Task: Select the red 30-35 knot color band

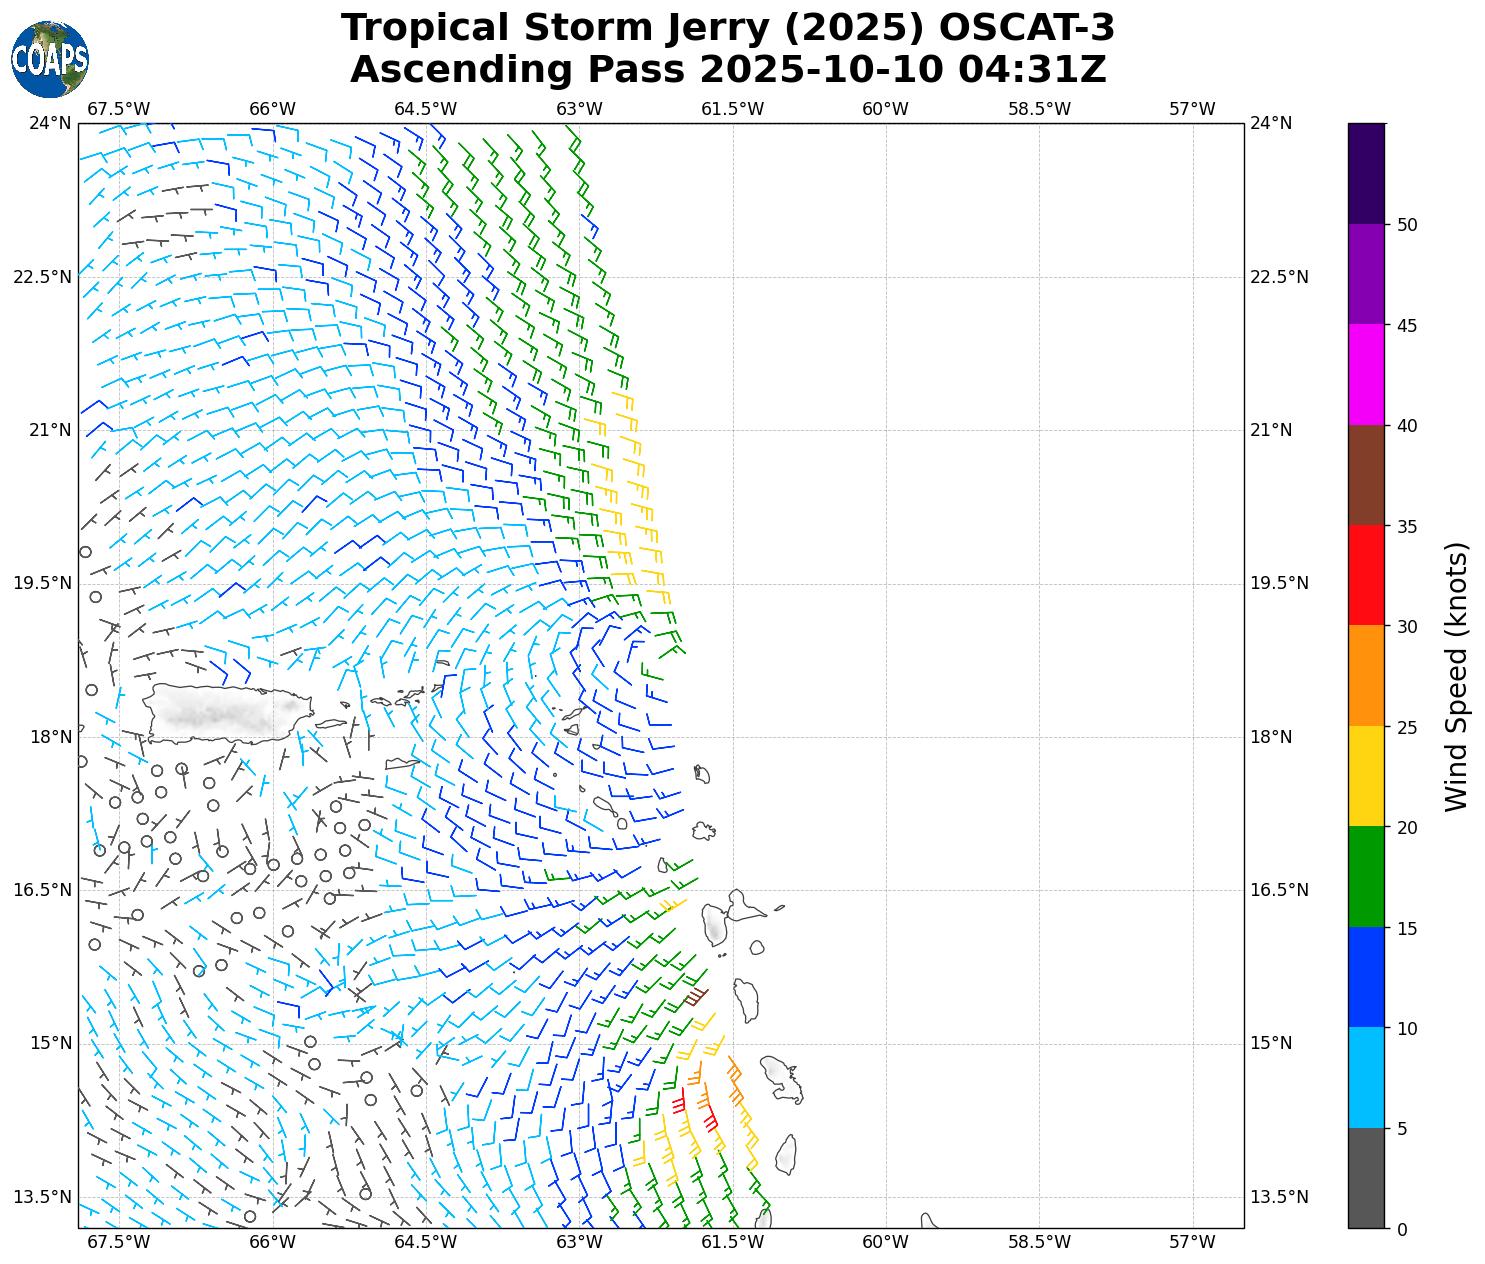Action: click(1365, 575)
